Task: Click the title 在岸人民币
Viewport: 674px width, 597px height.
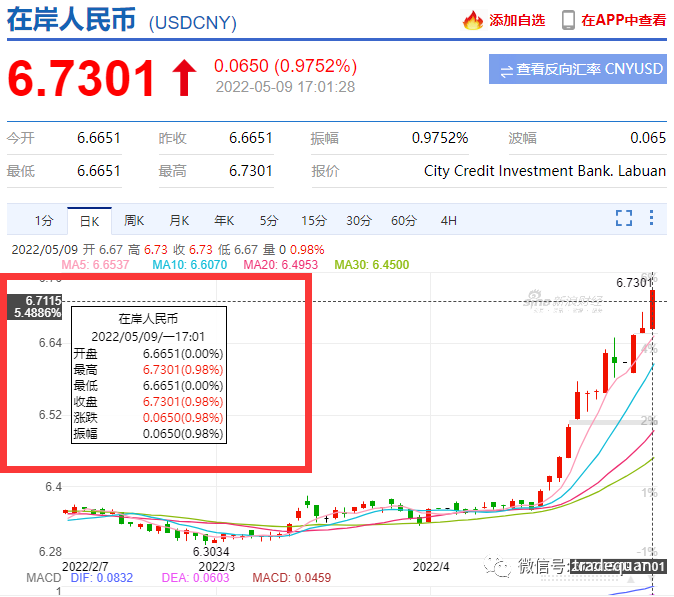Action: 71,19
